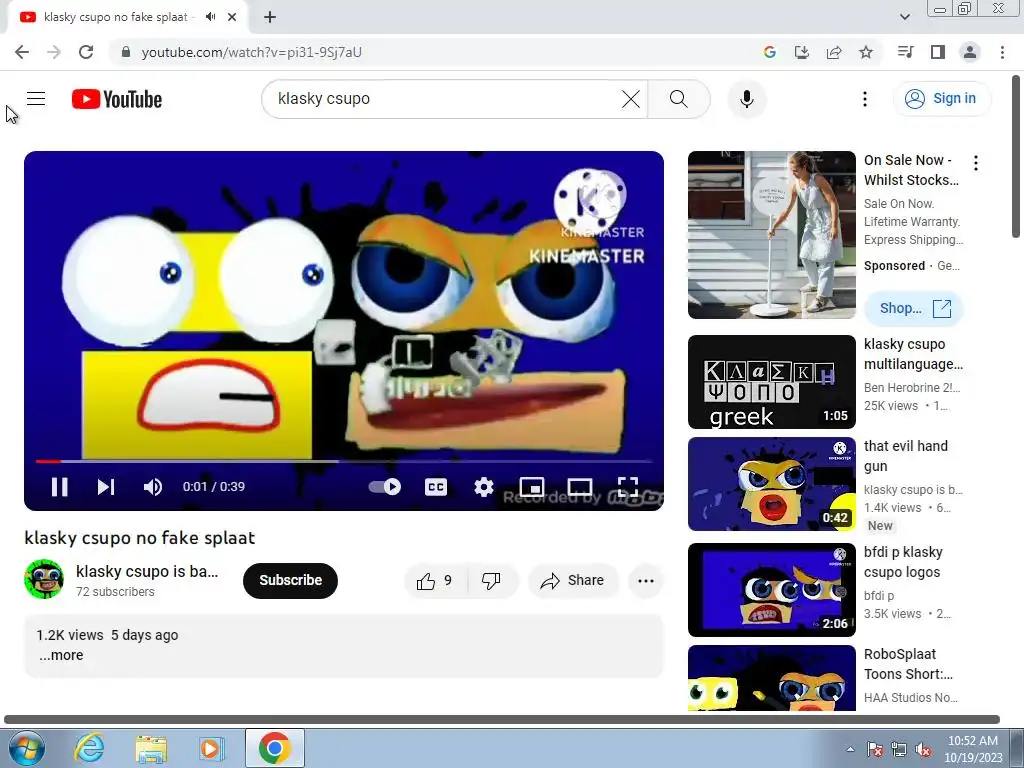
Task: Close the klasky csupo tab
Action: tap(232, 17)
